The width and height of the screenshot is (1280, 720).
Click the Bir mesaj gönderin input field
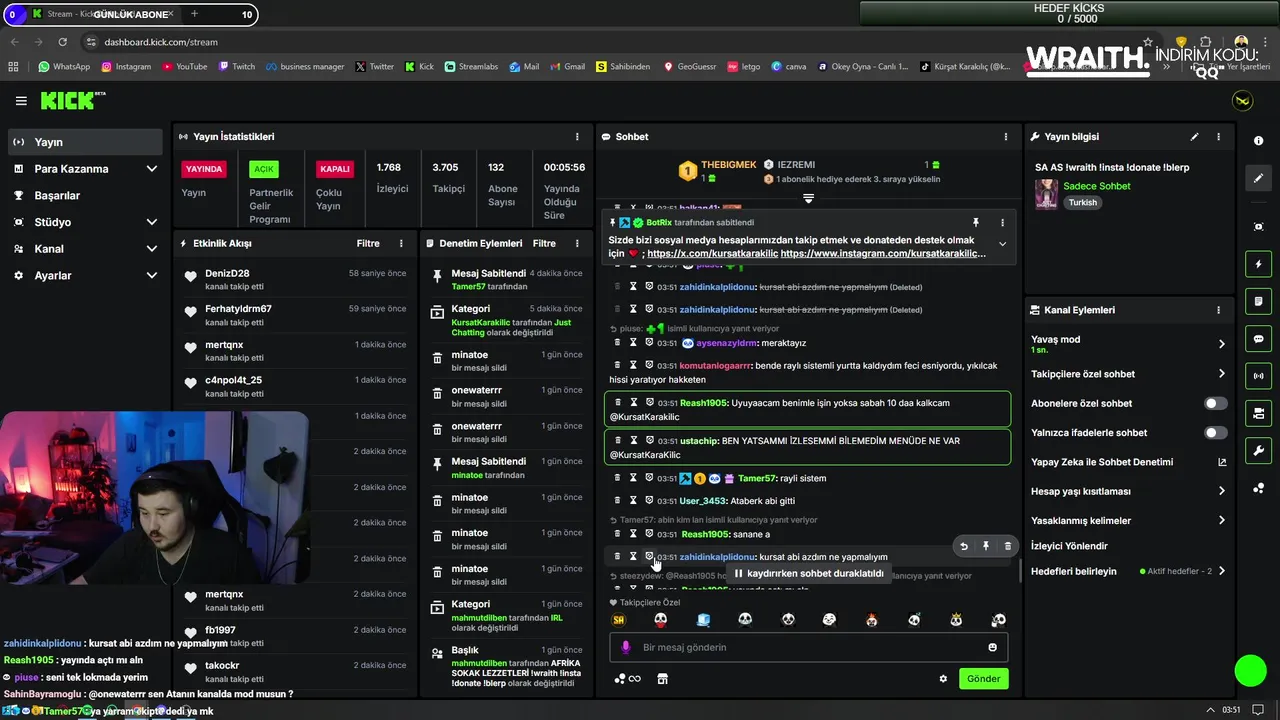pos(808,648)
